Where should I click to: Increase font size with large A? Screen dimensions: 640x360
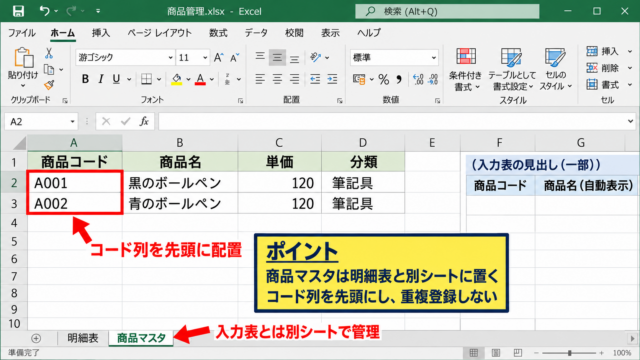coord(219,58)
